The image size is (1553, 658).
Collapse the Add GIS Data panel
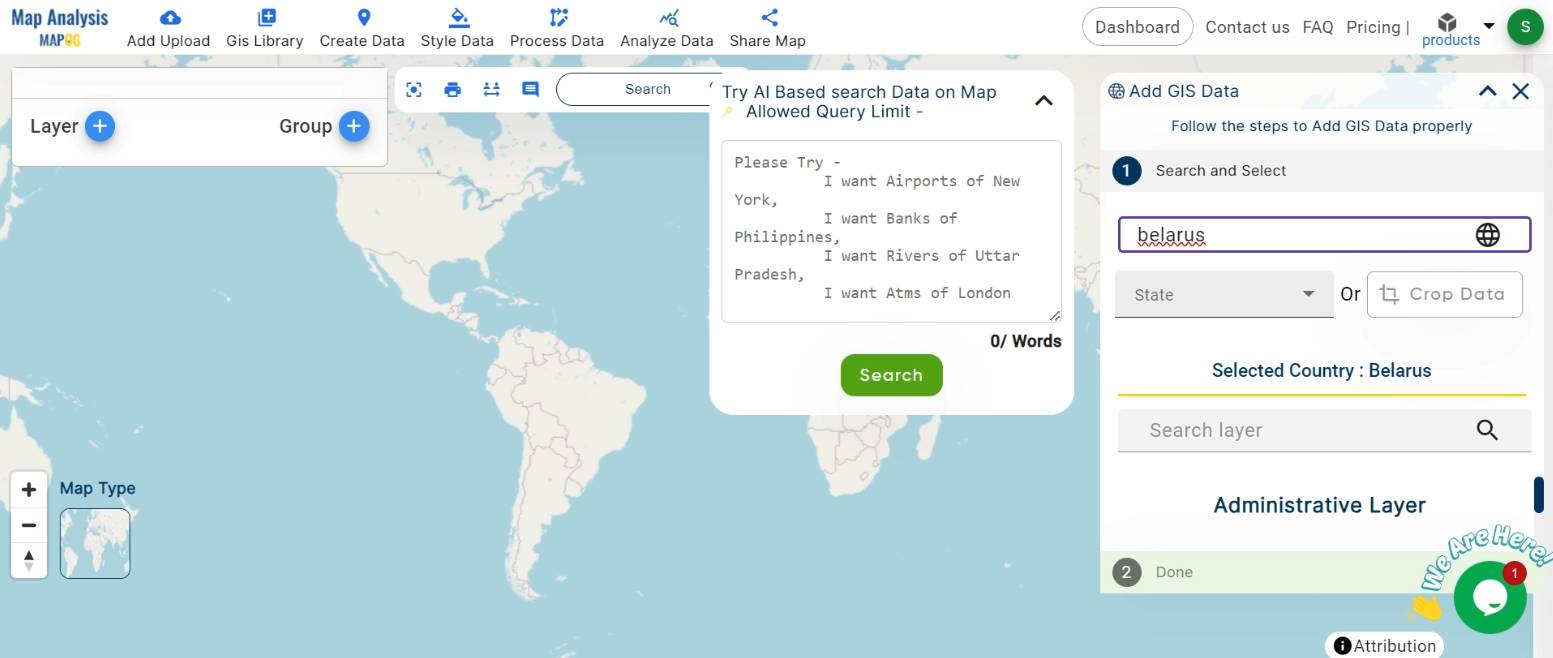[x=1487, y=91]
